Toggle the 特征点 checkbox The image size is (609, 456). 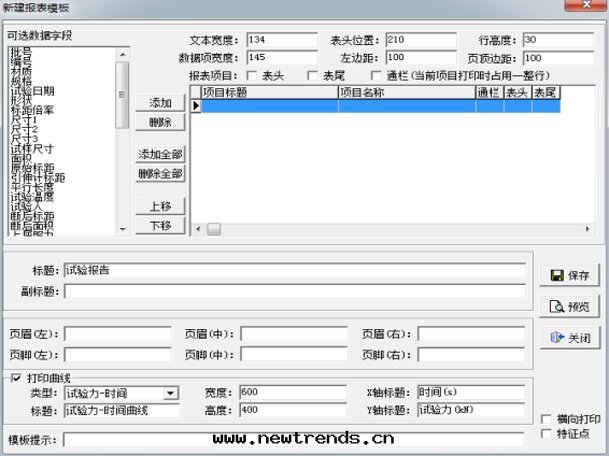(x=546, y=433)
